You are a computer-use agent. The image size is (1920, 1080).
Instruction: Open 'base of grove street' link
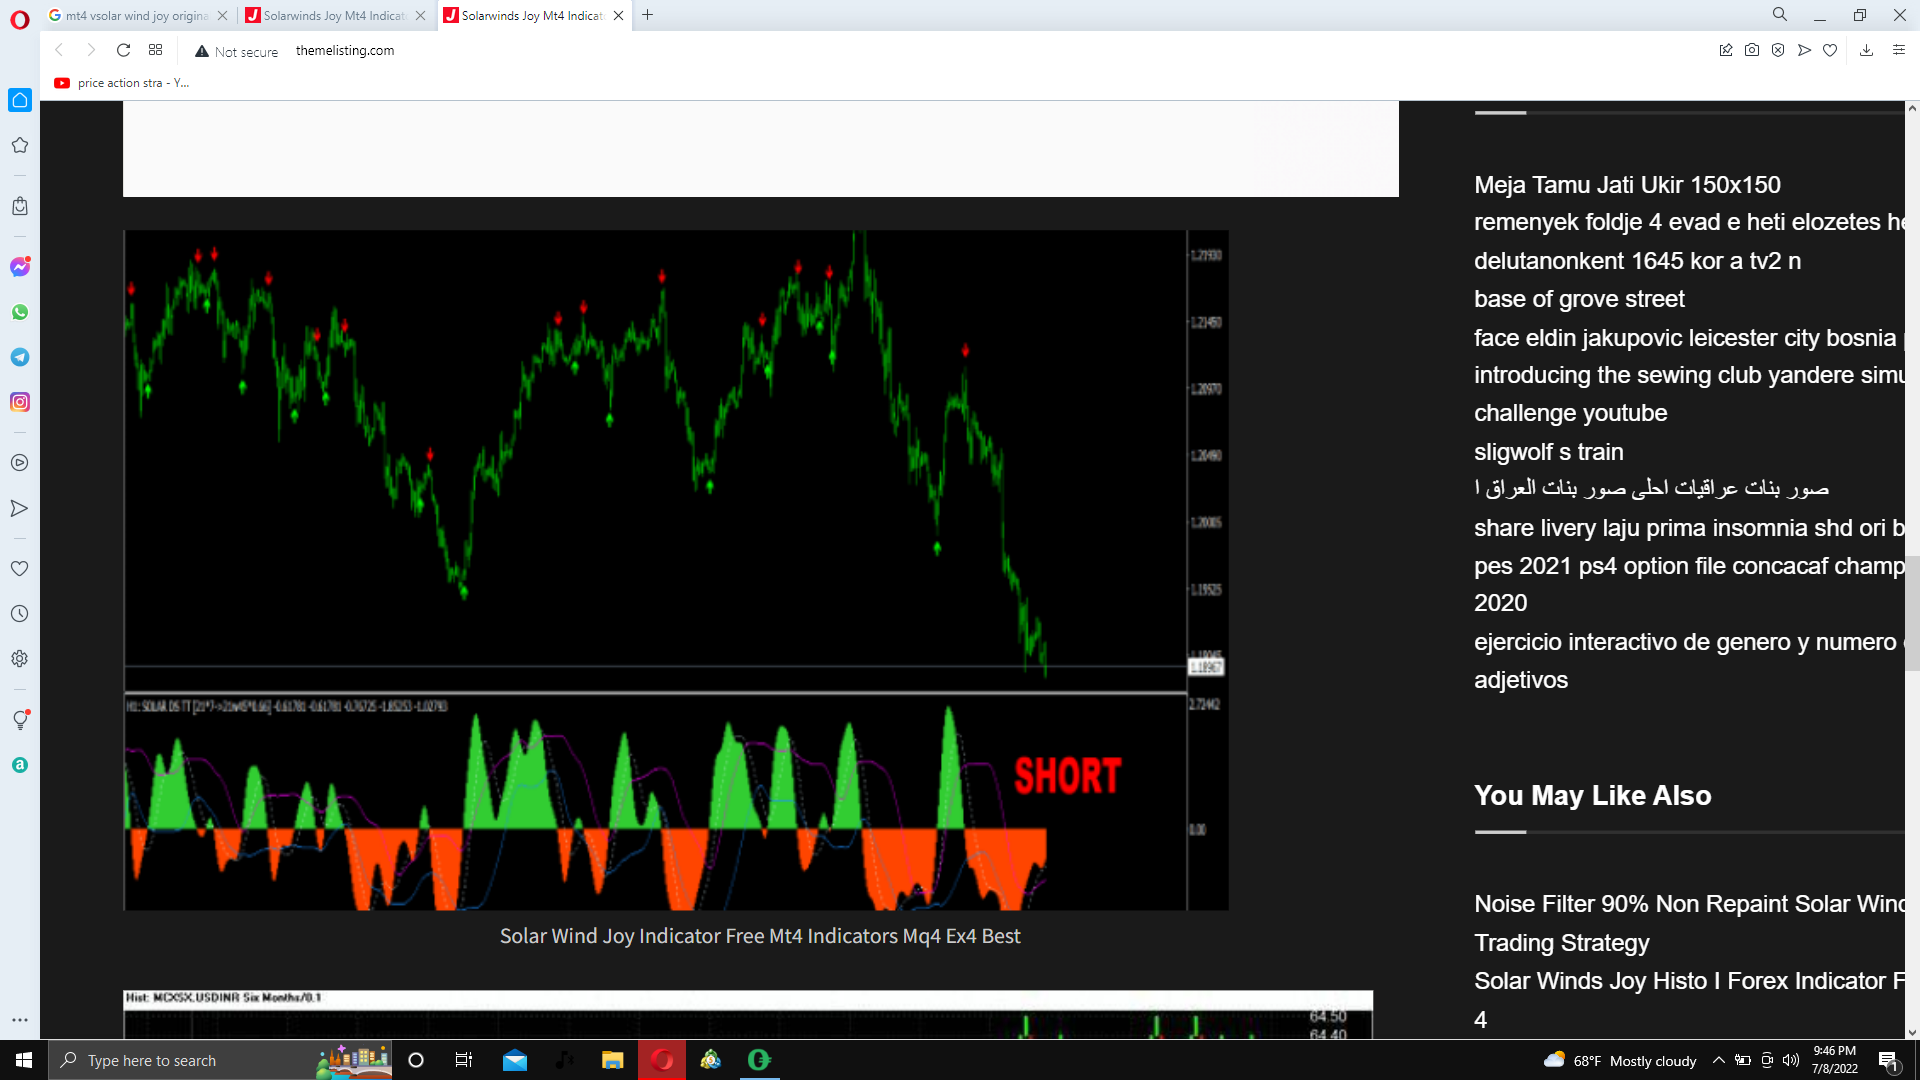pyautogui.click(x=1578, y=299)
